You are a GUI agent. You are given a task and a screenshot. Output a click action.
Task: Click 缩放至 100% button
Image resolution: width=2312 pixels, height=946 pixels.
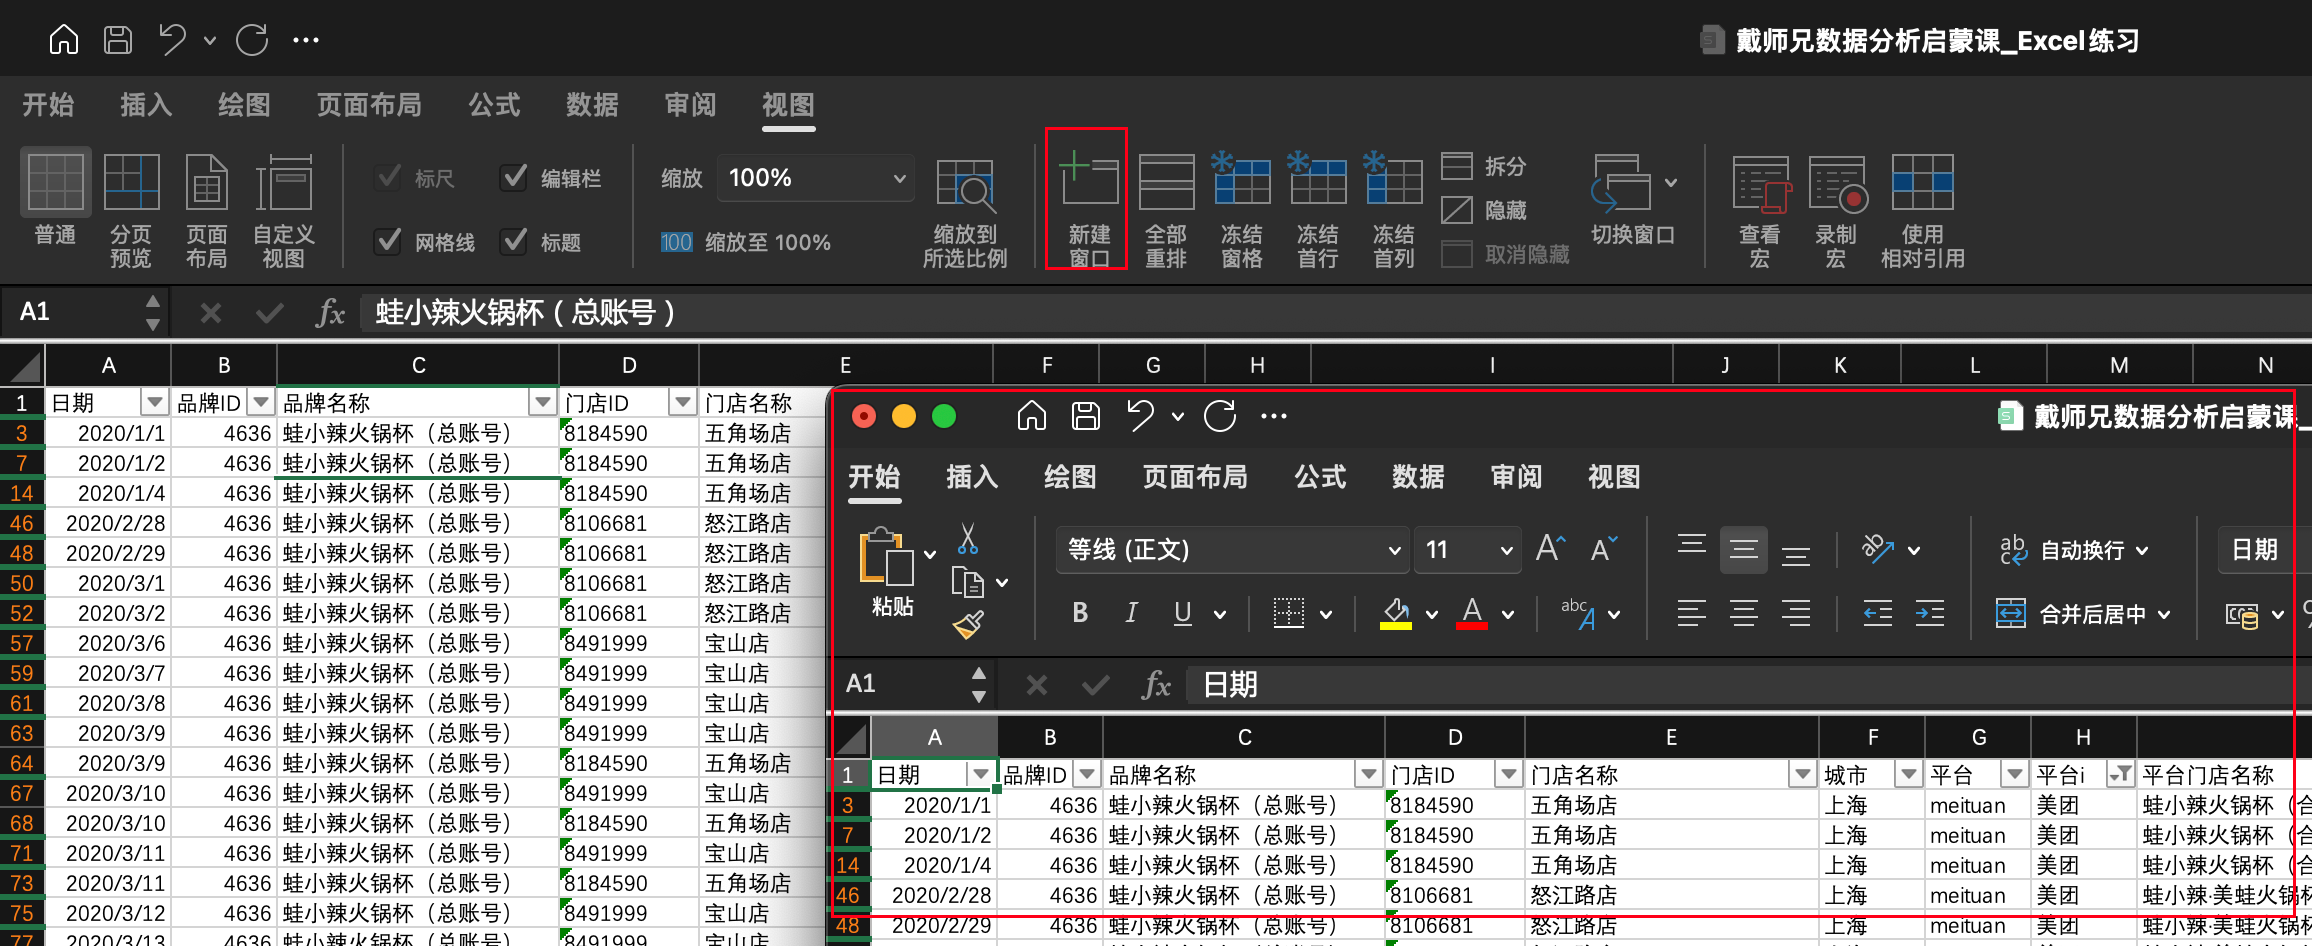tap(746, 242)
